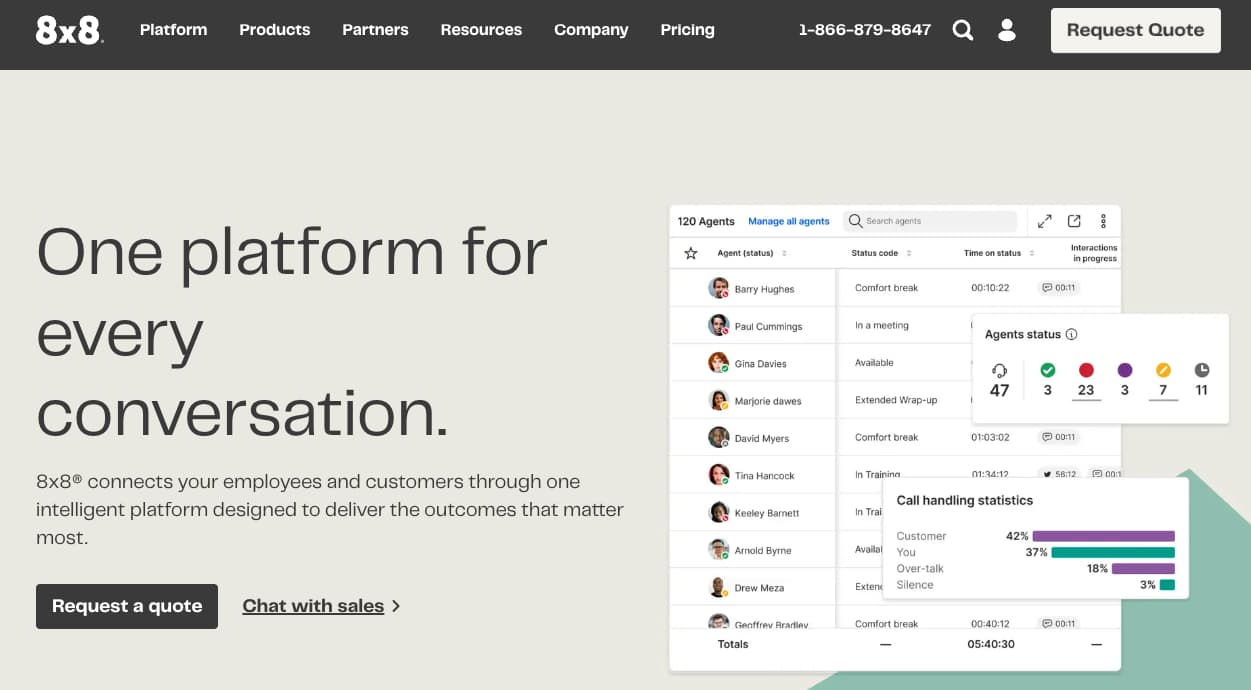Viewport: 1251px width, 690px height.
Task: Open the three-dot kebab menu
Action: tap(1103, 221)
